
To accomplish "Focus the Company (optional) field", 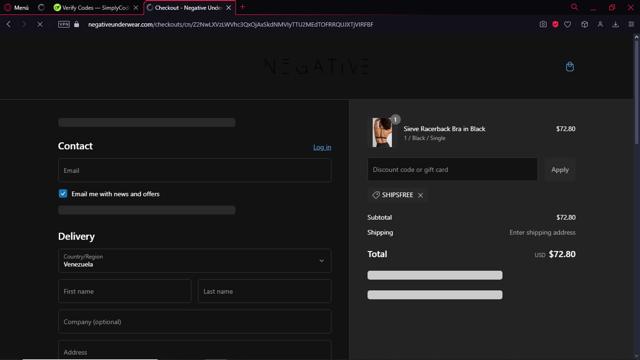I will coord(195,322).
